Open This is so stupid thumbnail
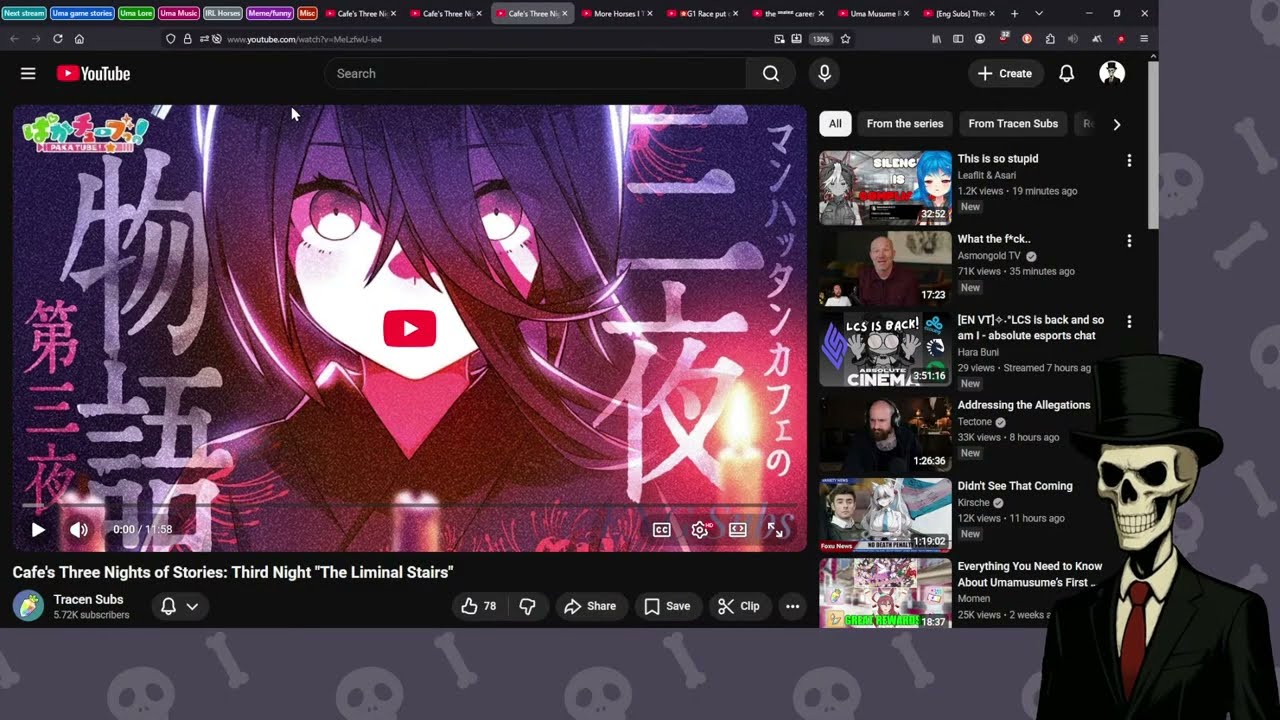This screenshot has width=1280, height=720. pos(885,188)
